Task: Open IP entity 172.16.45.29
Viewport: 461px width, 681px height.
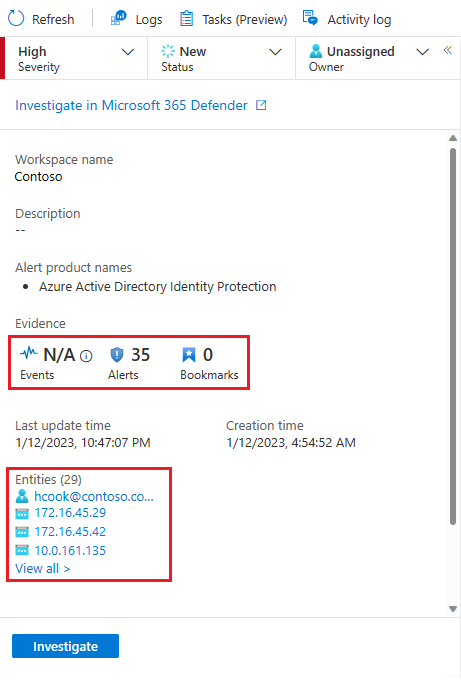Action: click(70, 513)
